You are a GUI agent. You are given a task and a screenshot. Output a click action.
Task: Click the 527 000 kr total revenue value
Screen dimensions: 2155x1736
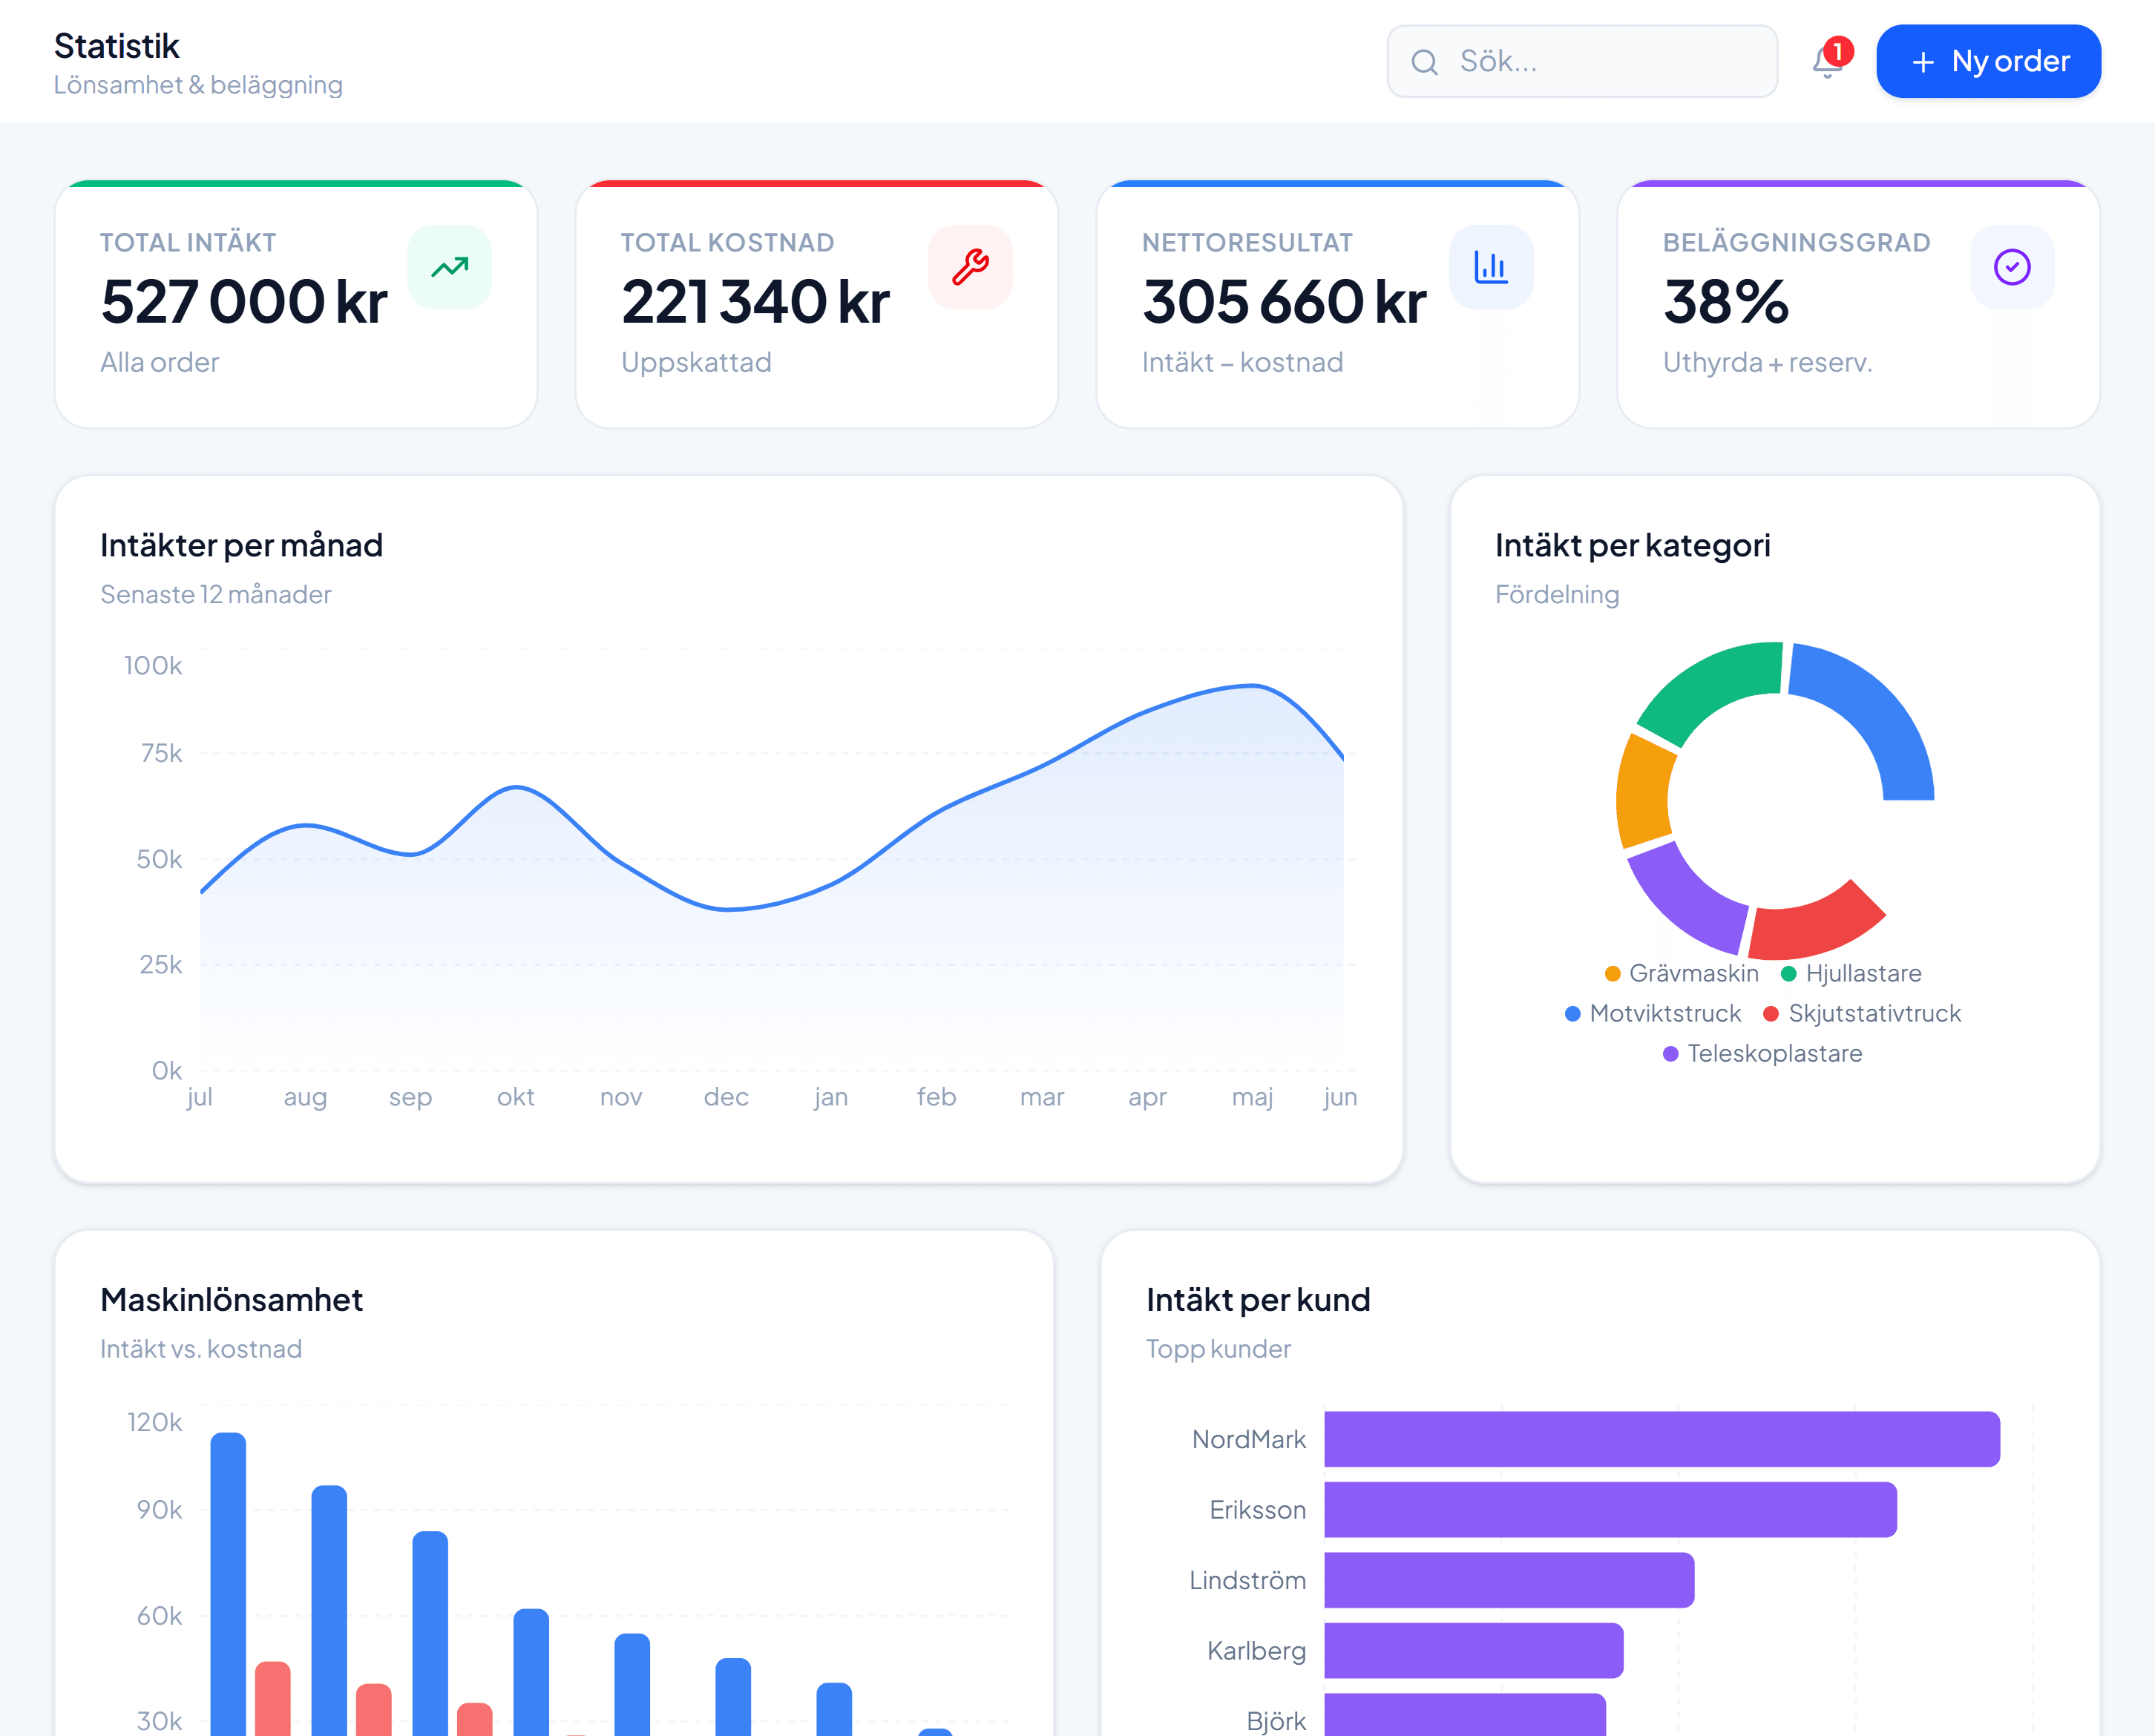tap(244, 302)
